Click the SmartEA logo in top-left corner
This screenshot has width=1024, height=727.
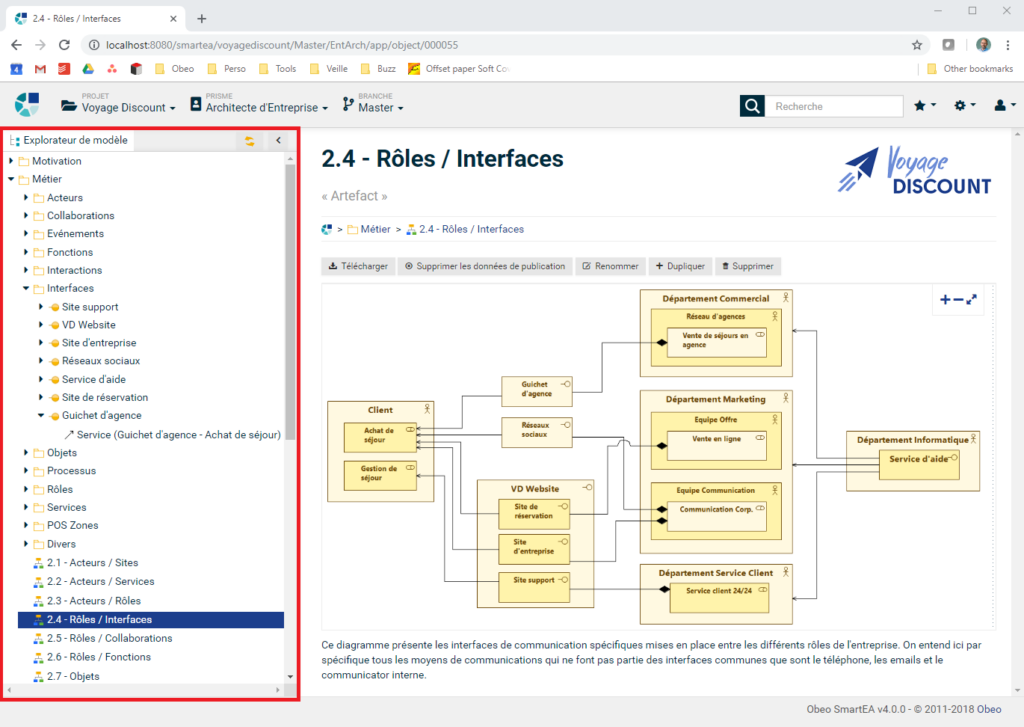27,104
